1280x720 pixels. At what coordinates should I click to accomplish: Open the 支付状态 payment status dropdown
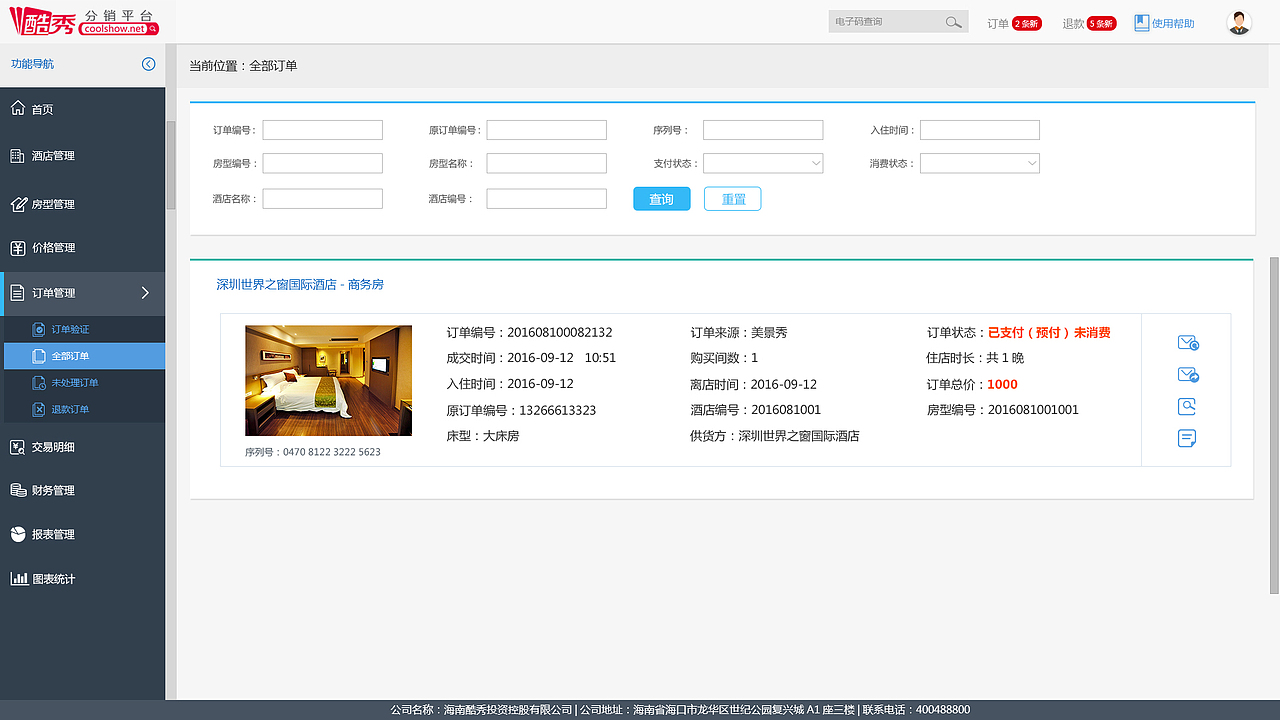pos(763,163)
